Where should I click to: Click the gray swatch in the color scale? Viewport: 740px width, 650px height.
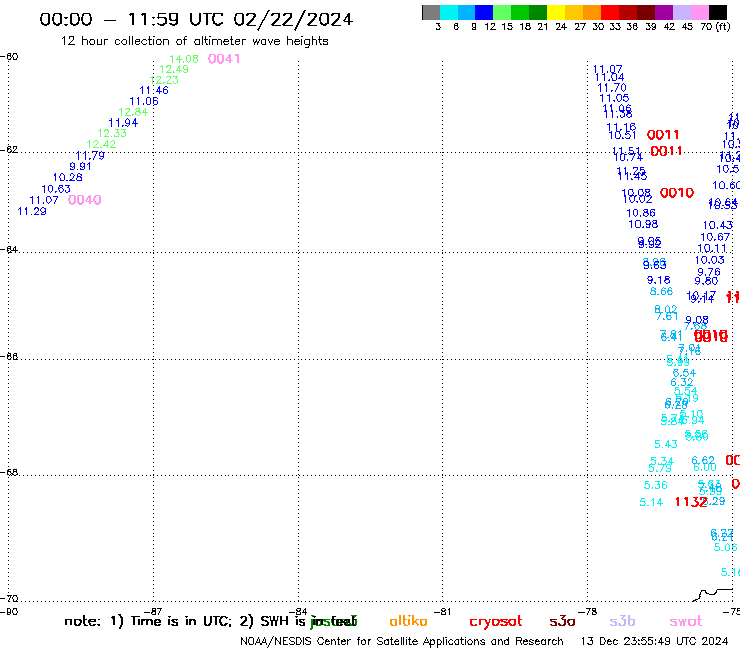pos(431,13)
